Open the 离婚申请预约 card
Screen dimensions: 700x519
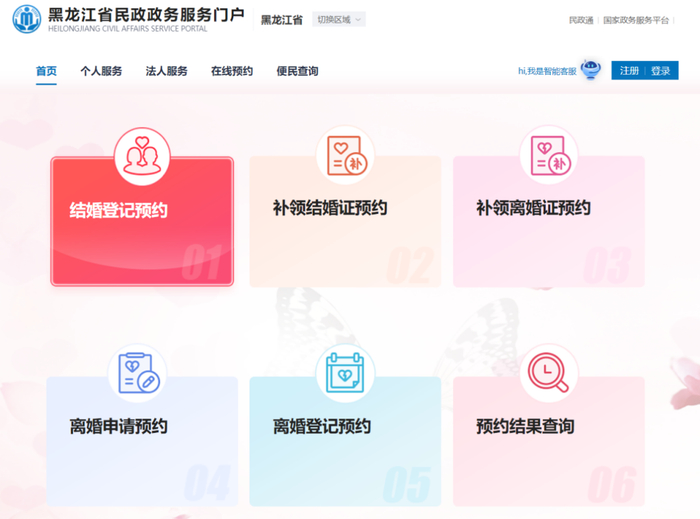coord(142,441)
